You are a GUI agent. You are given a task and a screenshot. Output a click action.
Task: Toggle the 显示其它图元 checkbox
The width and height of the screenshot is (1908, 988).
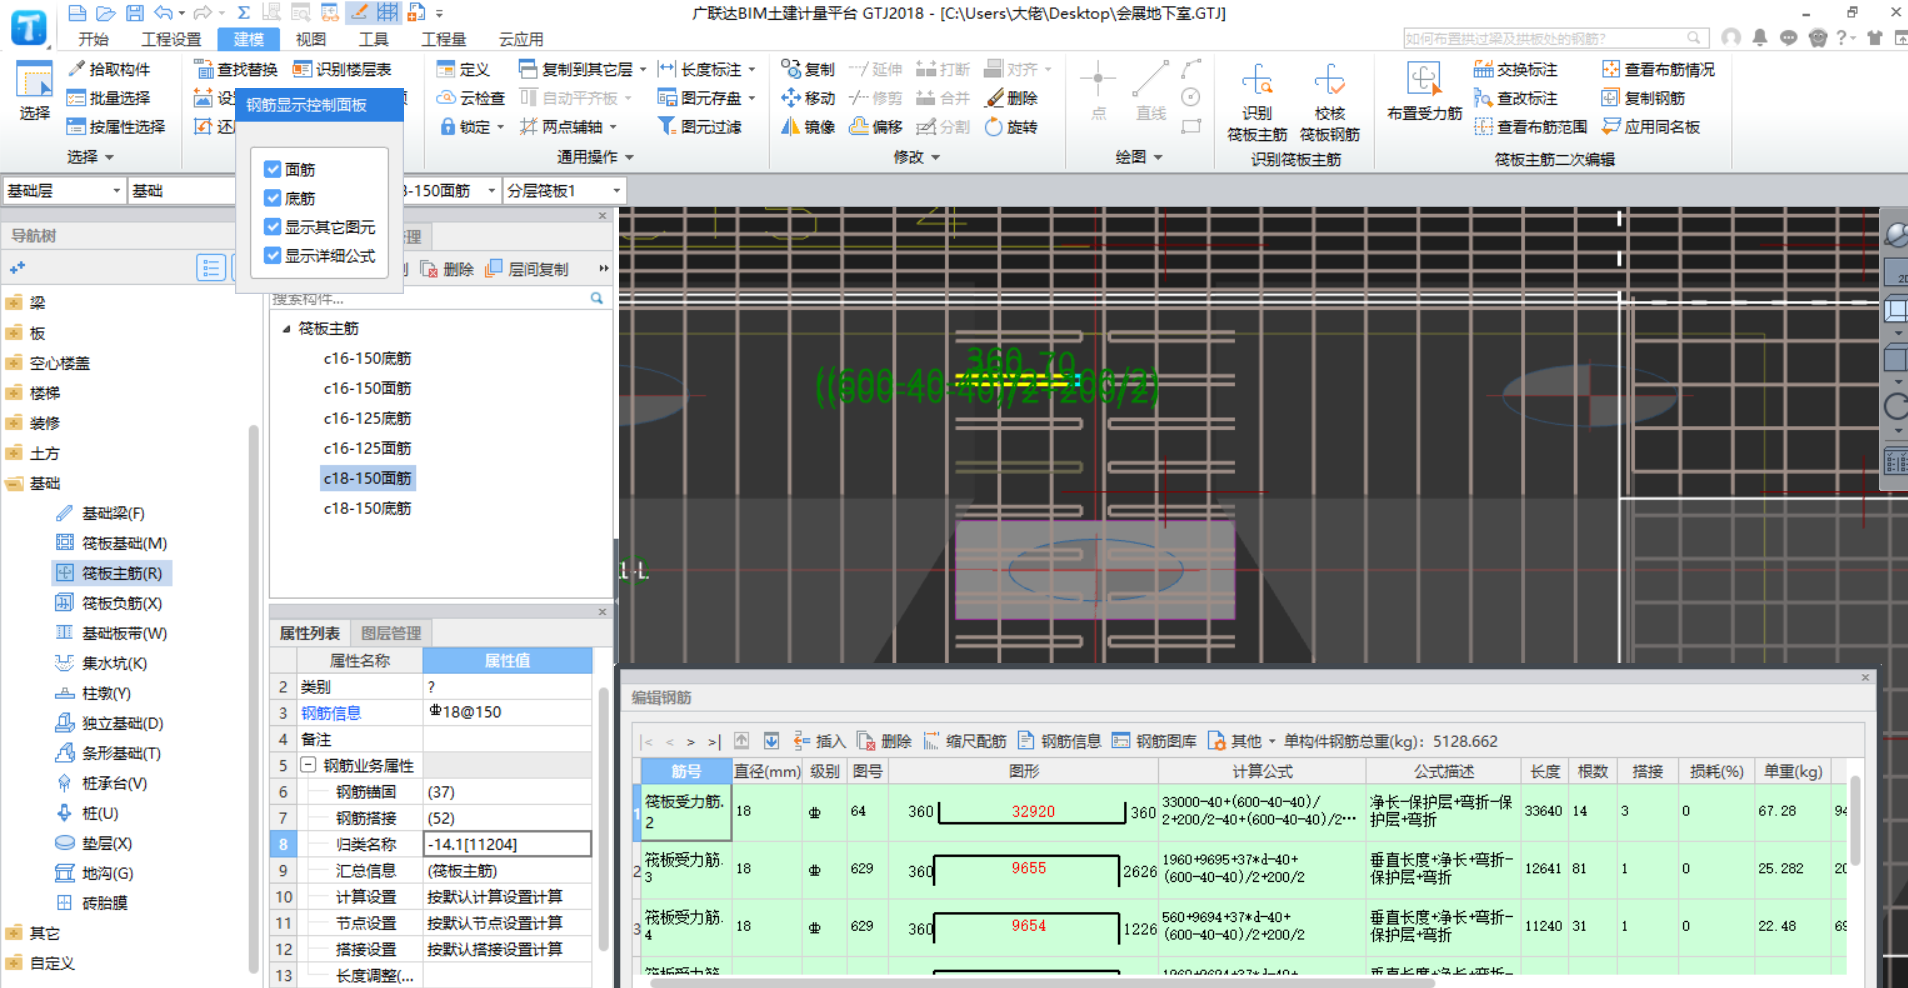click(x=272, y=227)
